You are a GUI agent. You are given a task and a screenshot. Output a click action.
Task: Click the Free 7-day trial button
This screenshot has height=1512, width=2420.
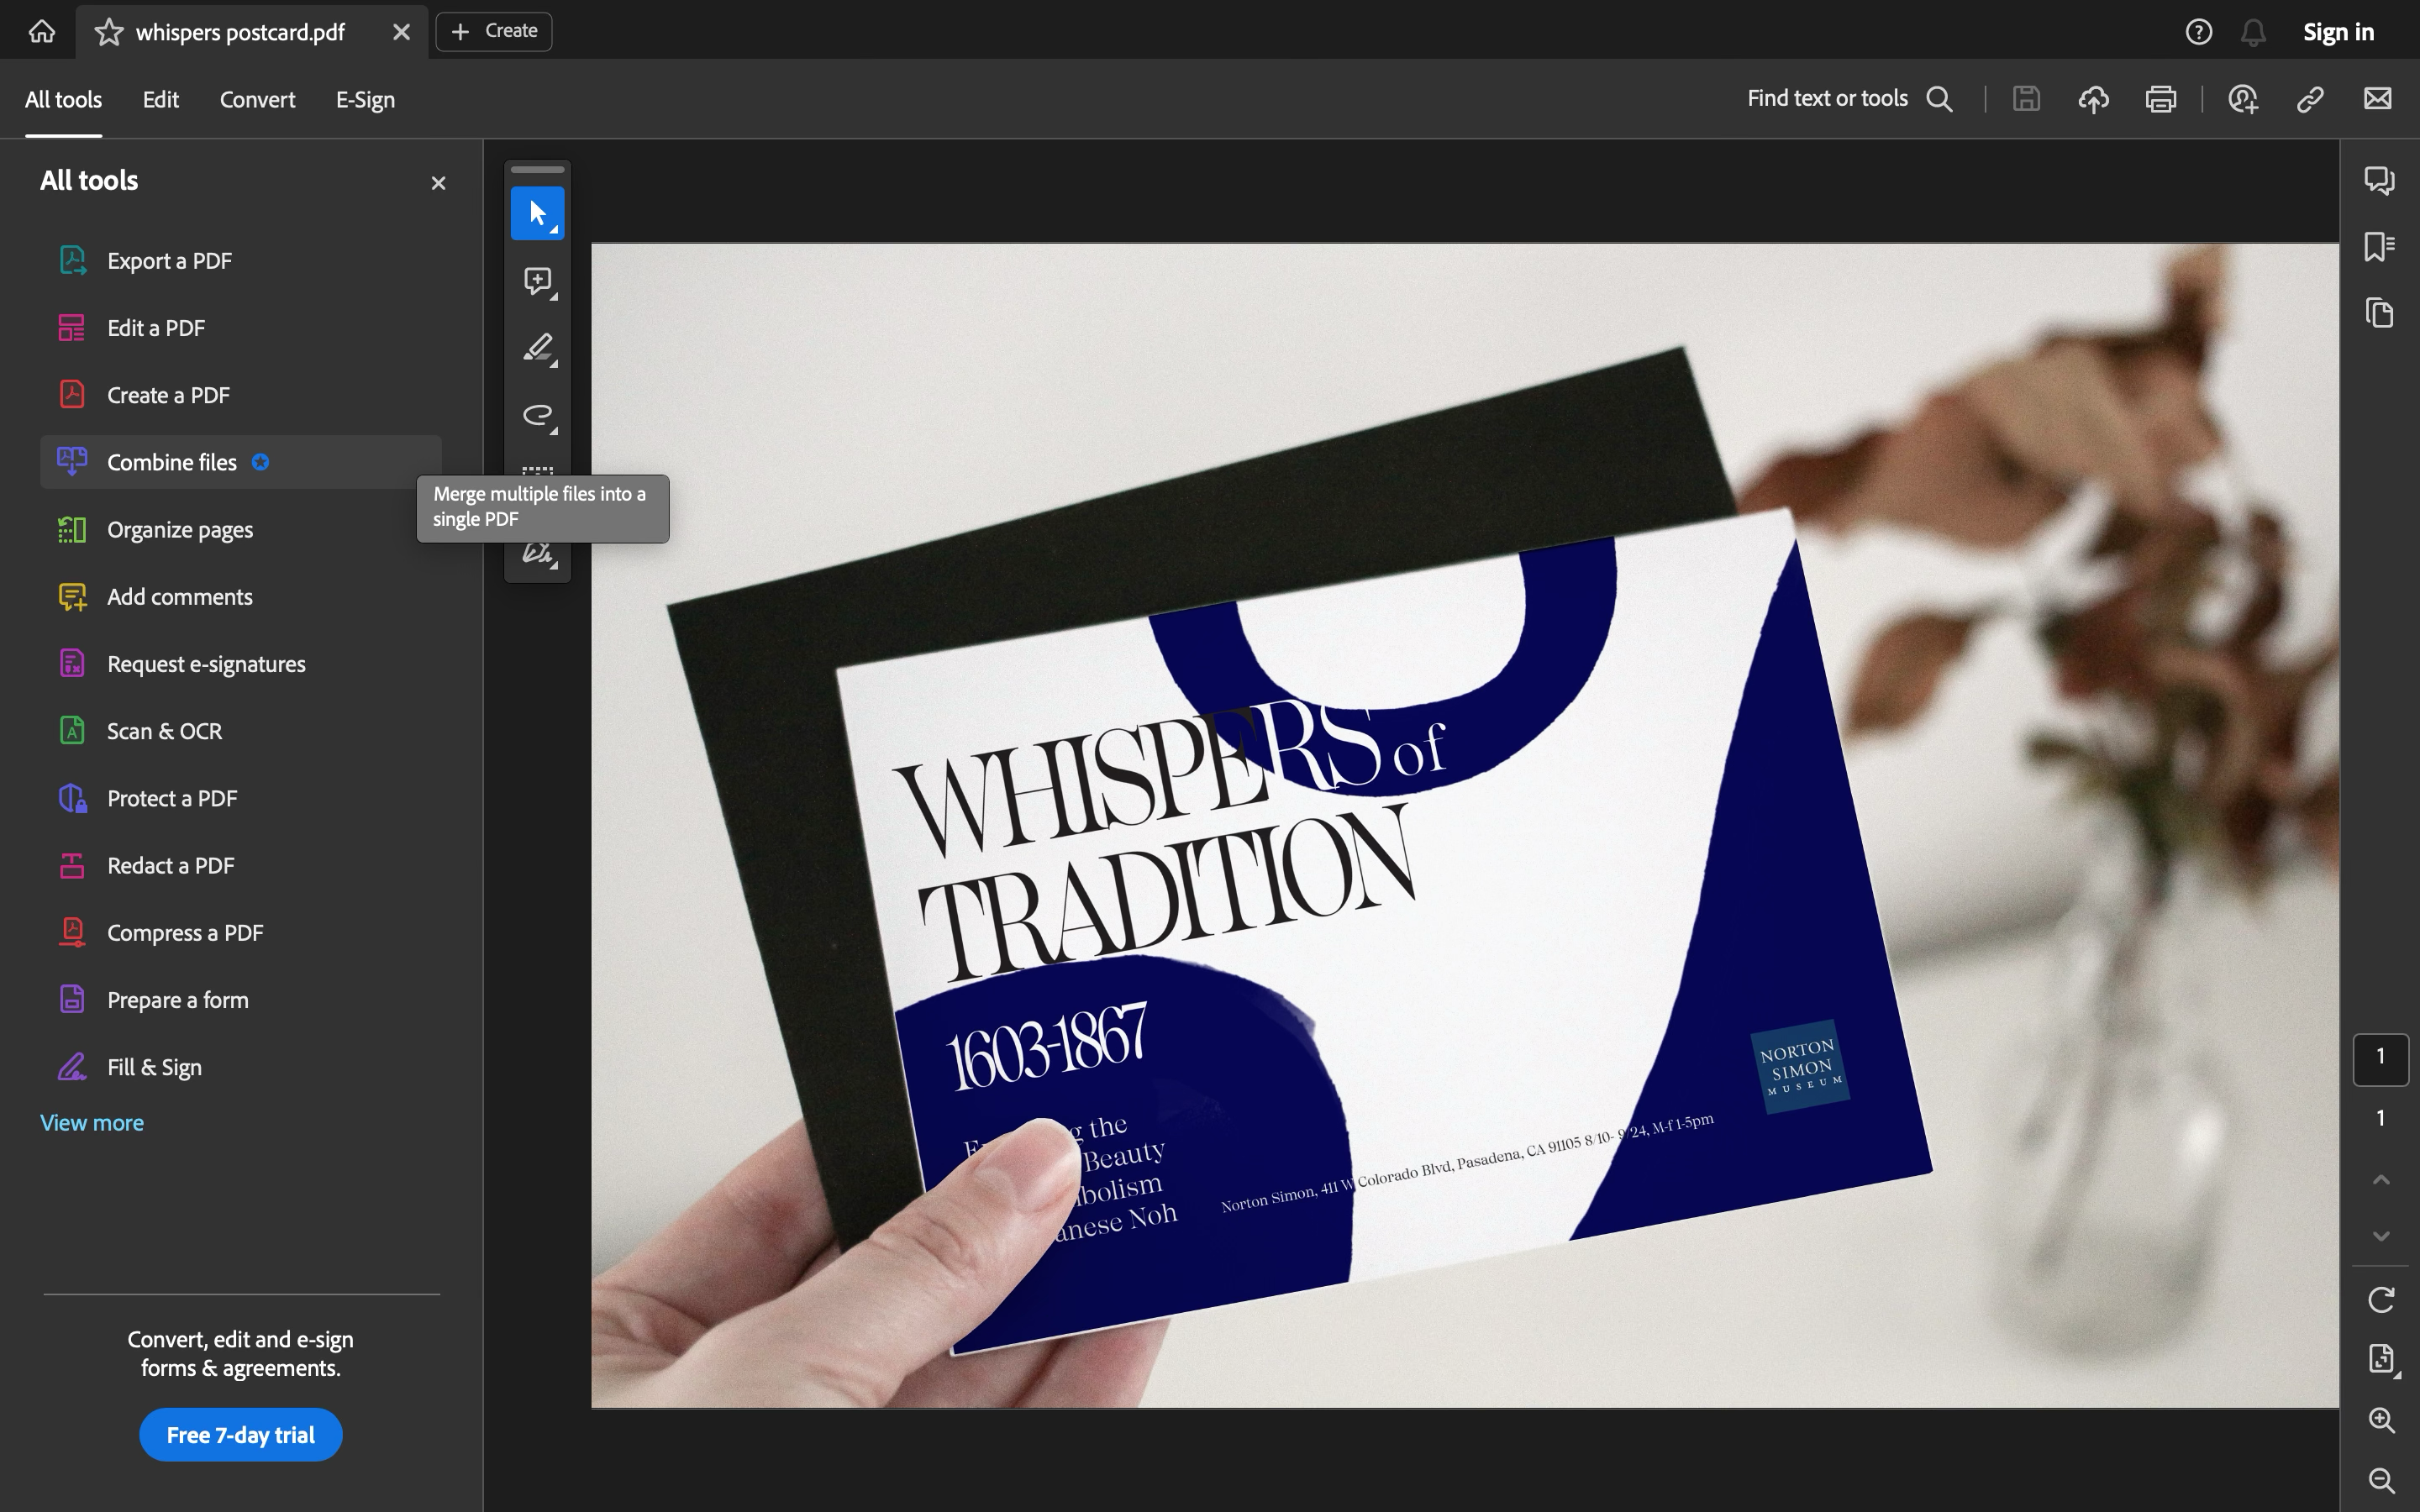(240, 1435)
